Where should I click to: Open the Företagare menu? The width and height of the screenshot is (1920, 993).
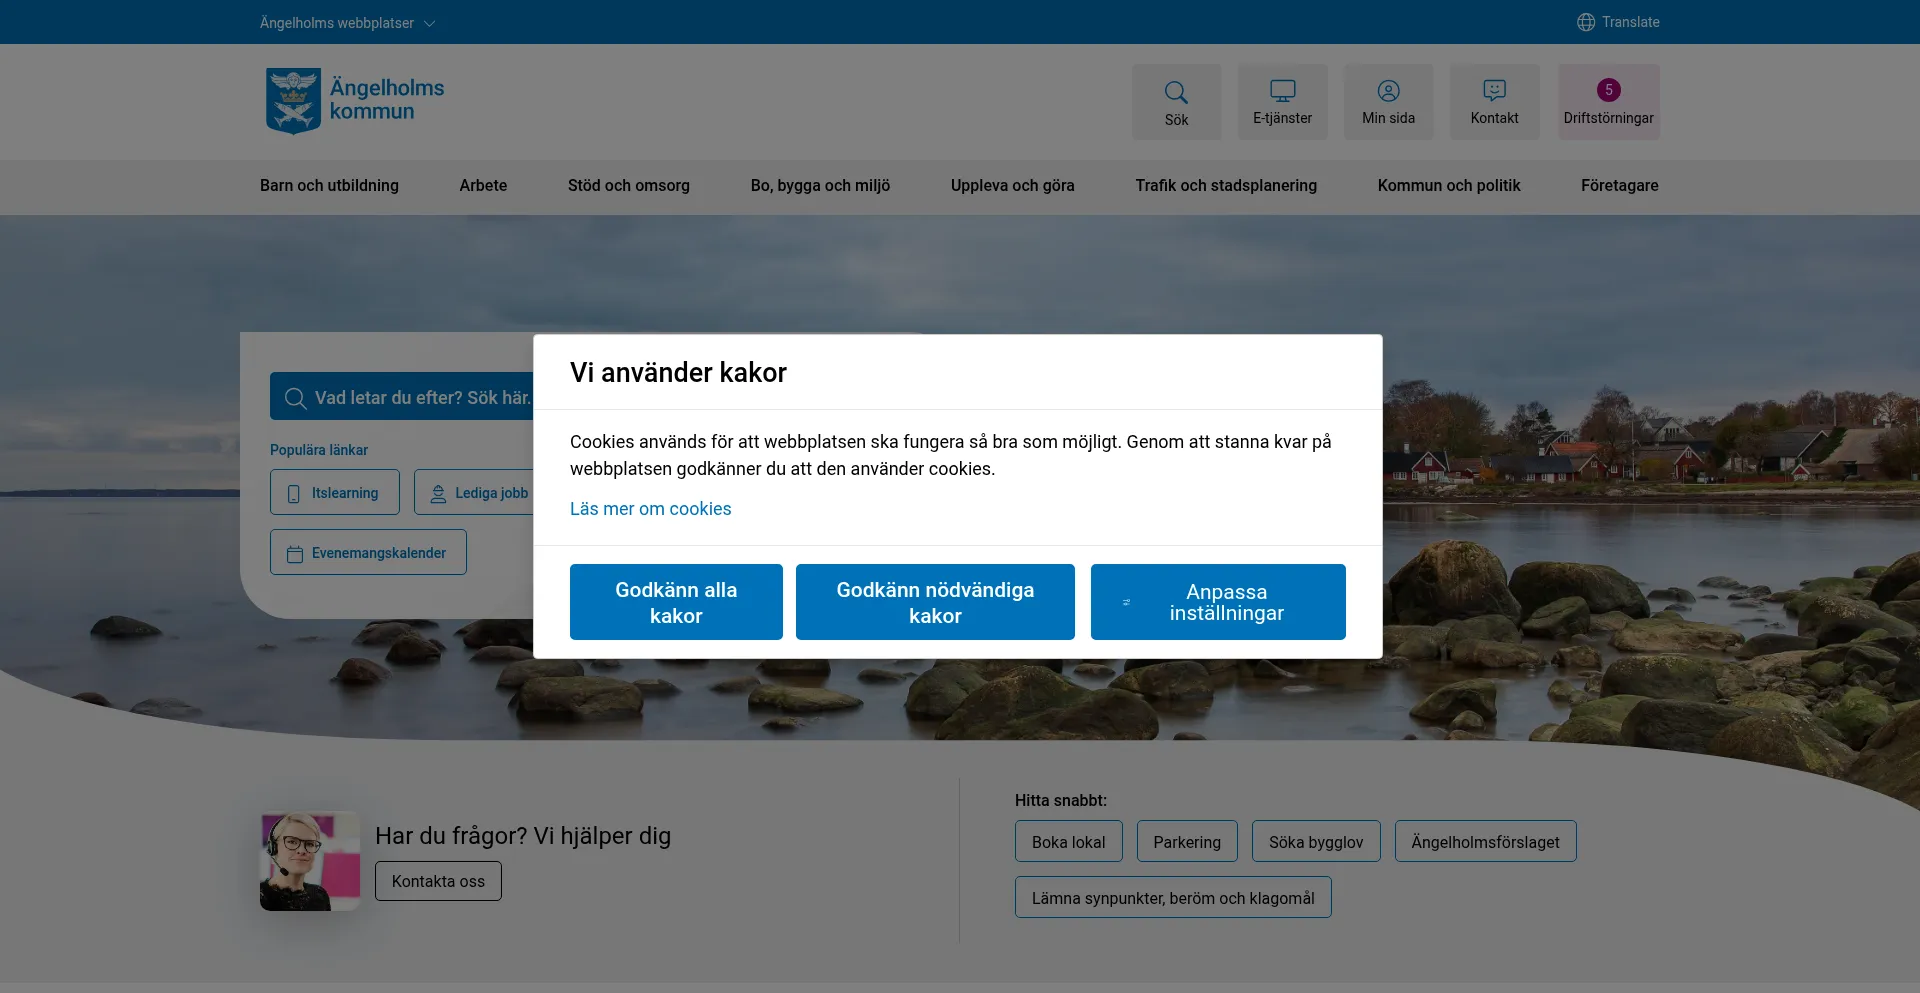click(x=1619, y=186)
